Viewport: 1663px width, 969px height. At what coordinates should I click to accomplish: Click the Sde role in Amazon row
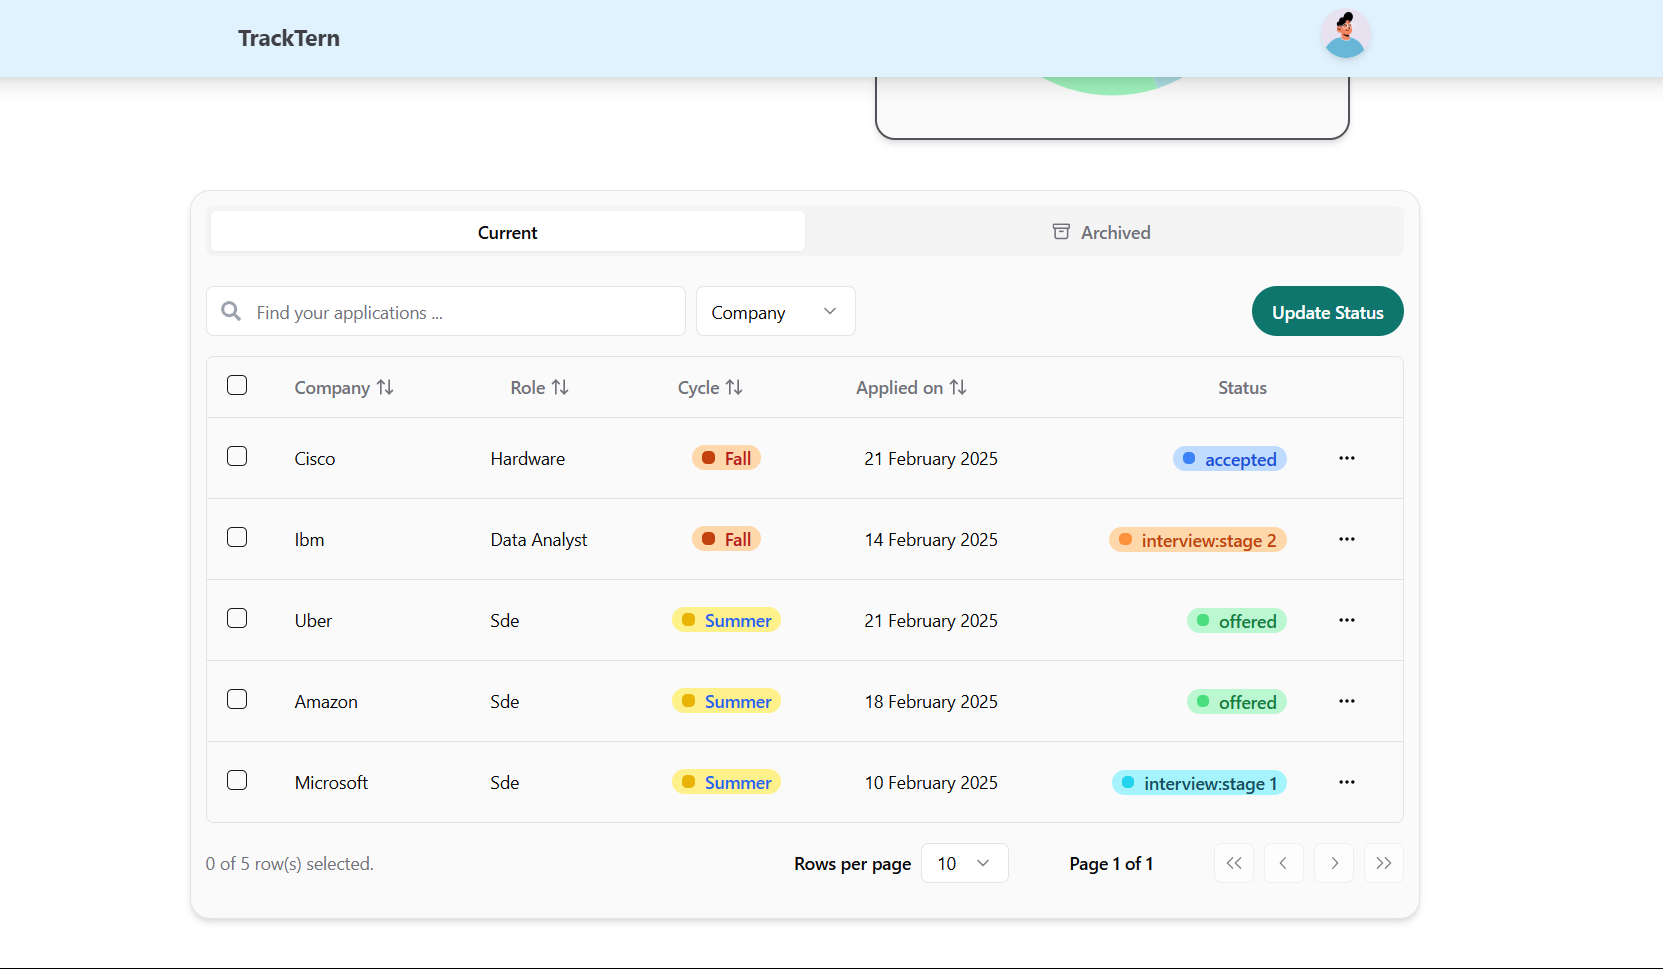click(505, 702)
